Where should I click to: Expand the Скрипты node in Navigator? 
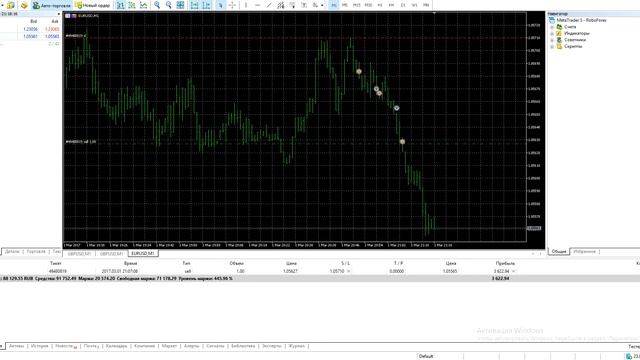coord(552,47)
